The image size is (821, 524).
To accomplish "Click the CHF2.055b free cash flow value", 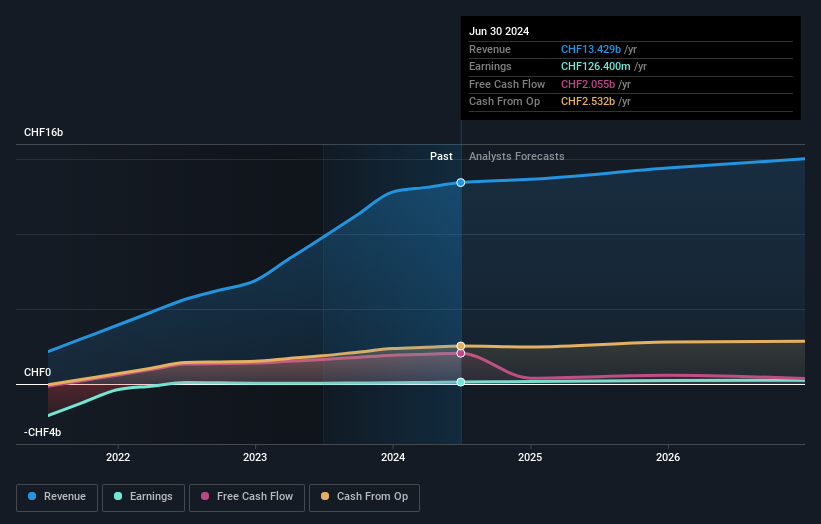I will click(x=587, y=84).
